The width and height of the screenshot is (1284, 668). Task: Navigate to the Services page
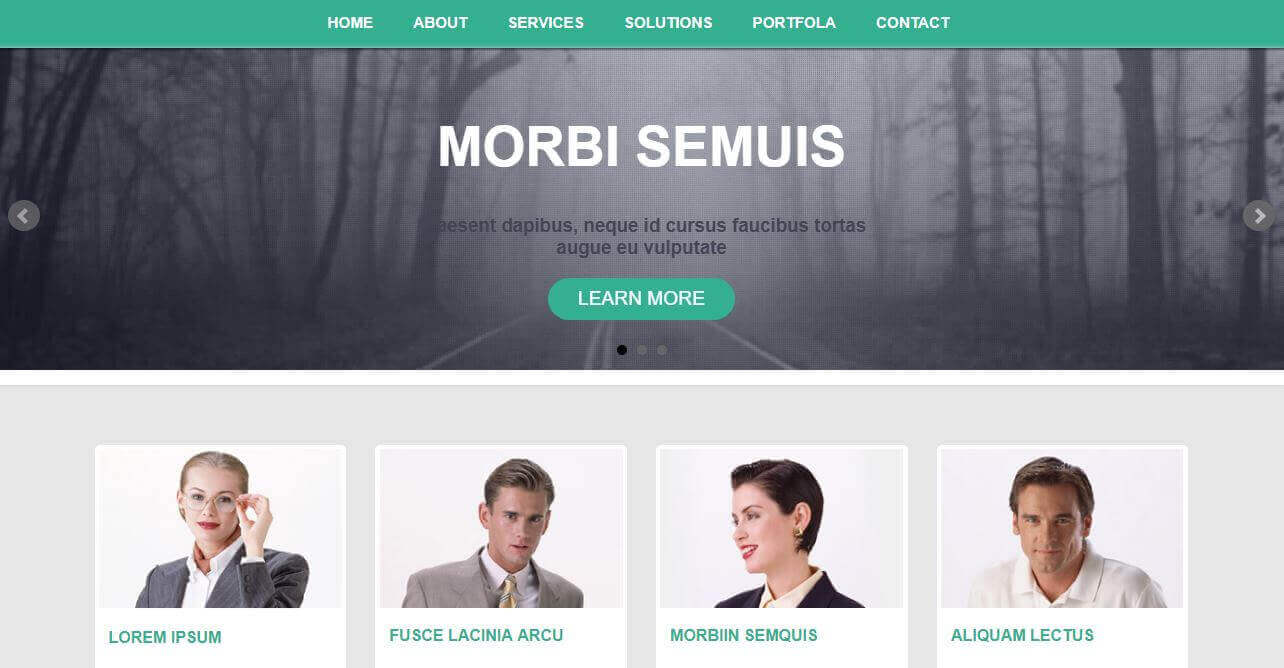[546, 23]
